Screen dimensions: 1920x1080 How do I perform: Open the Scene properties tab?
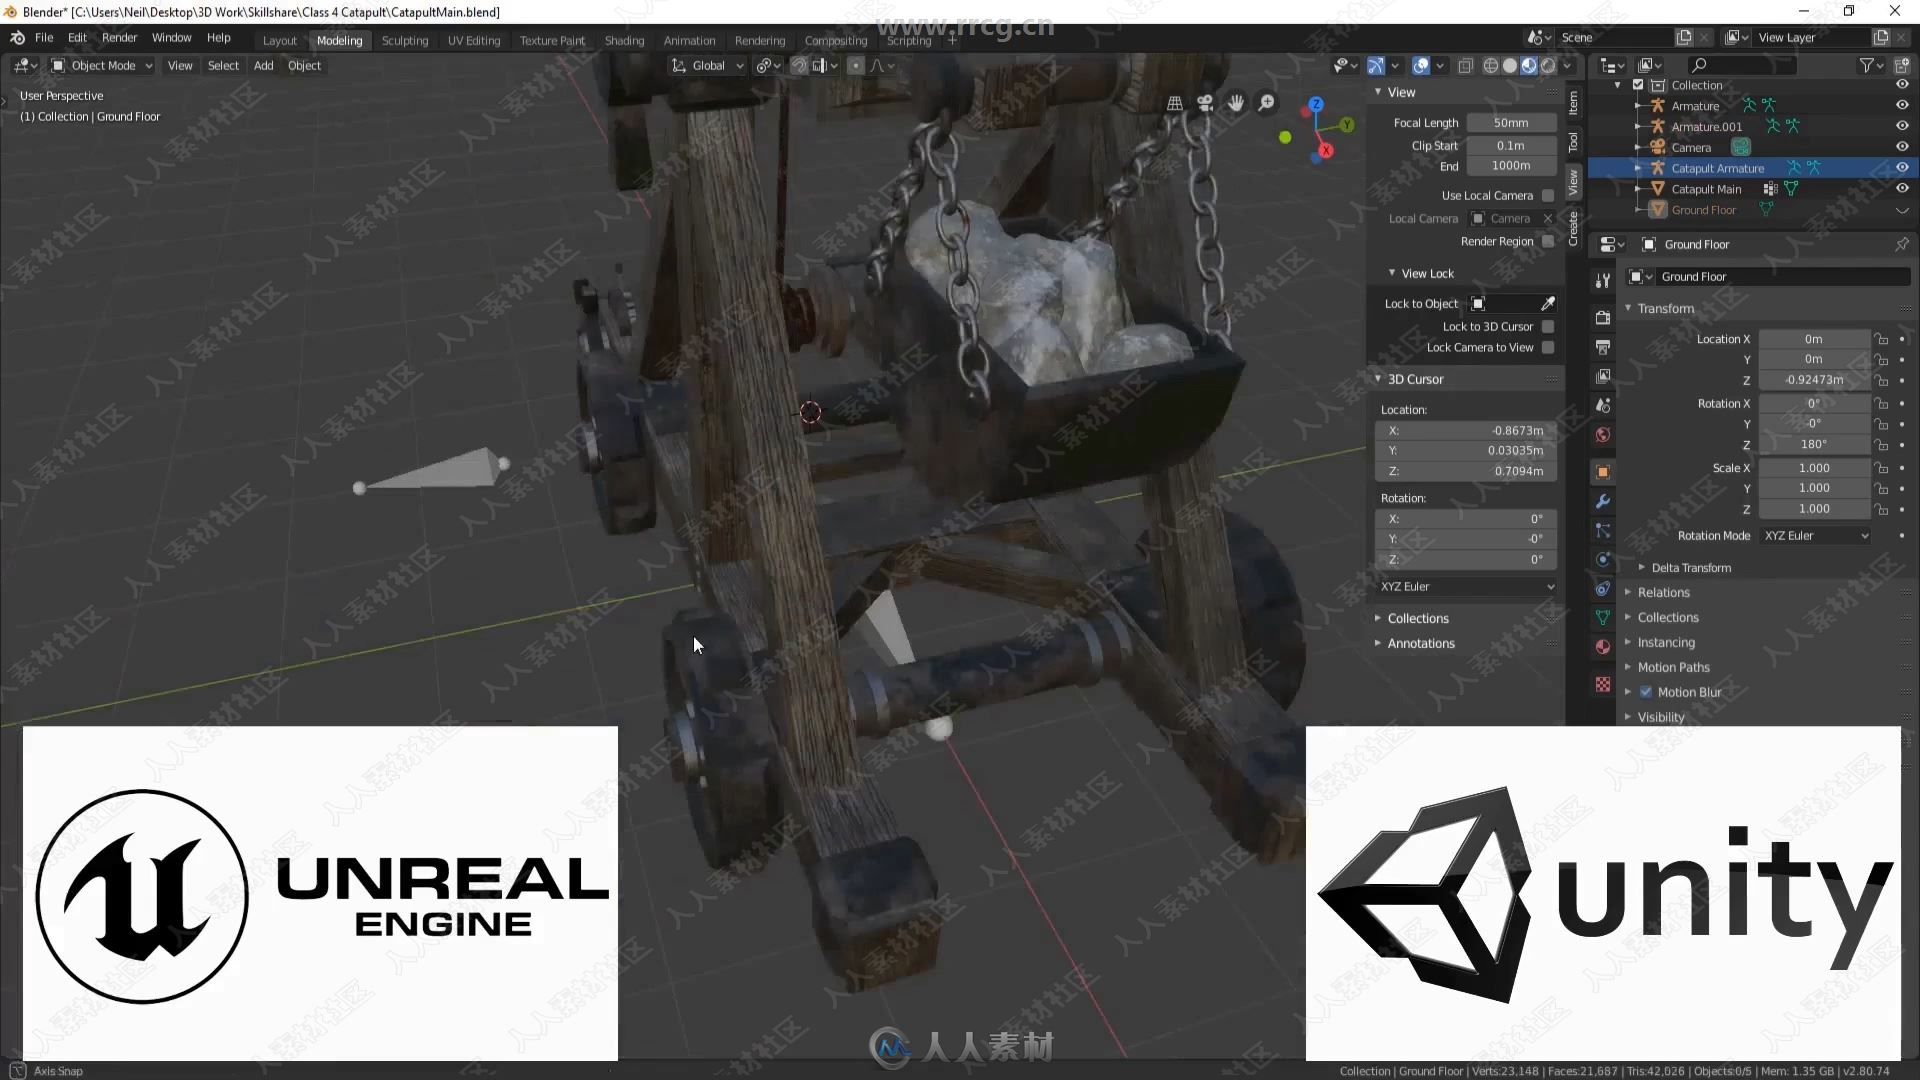1603,405
